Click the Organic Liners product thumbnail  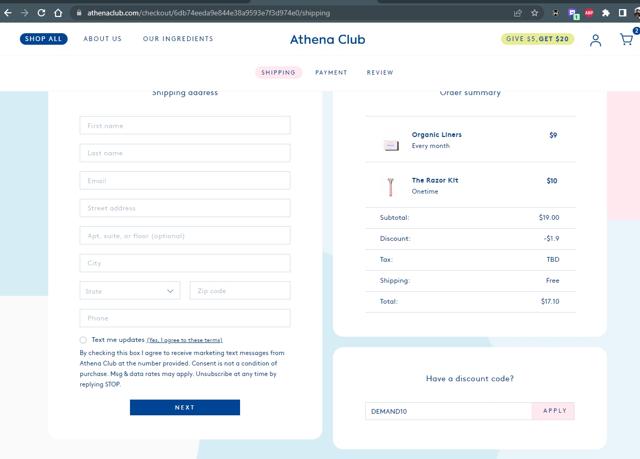click(391, 145)
